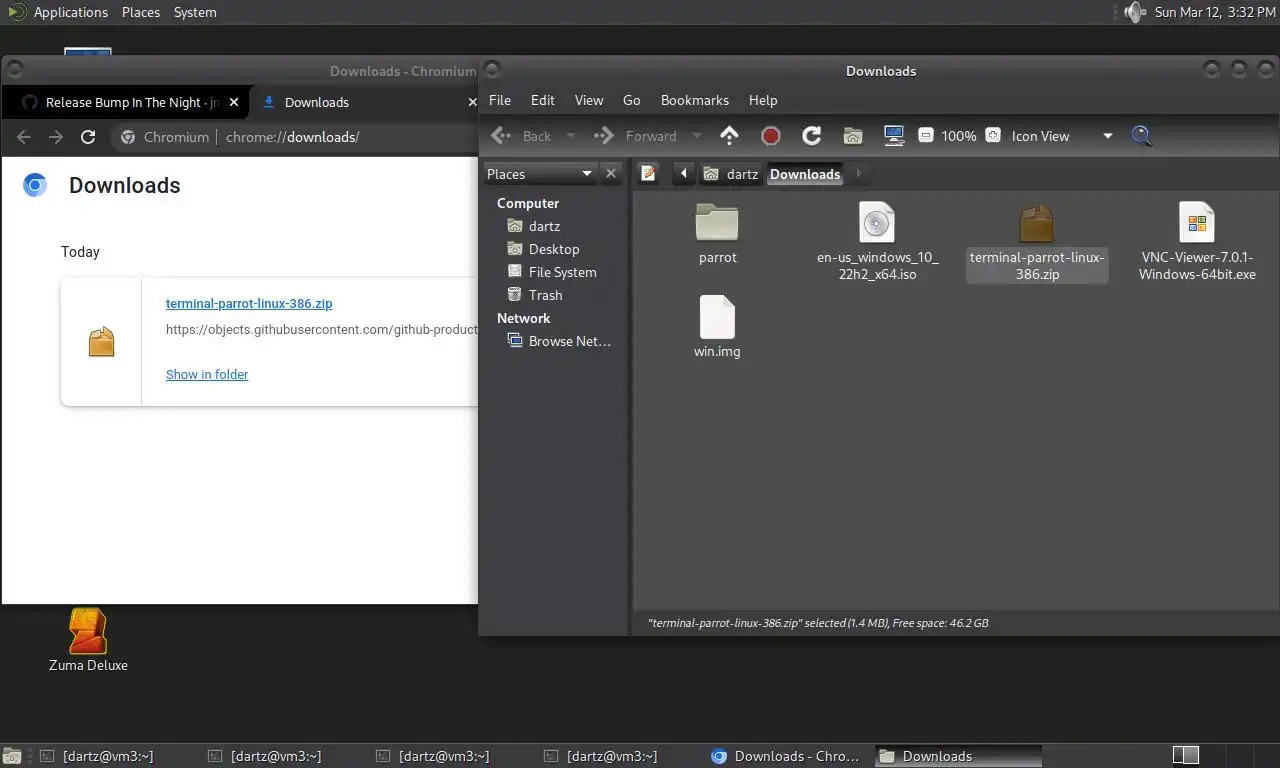The height and width of the screenshot is (768, 1280).
Task: Click Downloads file manager taskbar button
Action: 958,756
